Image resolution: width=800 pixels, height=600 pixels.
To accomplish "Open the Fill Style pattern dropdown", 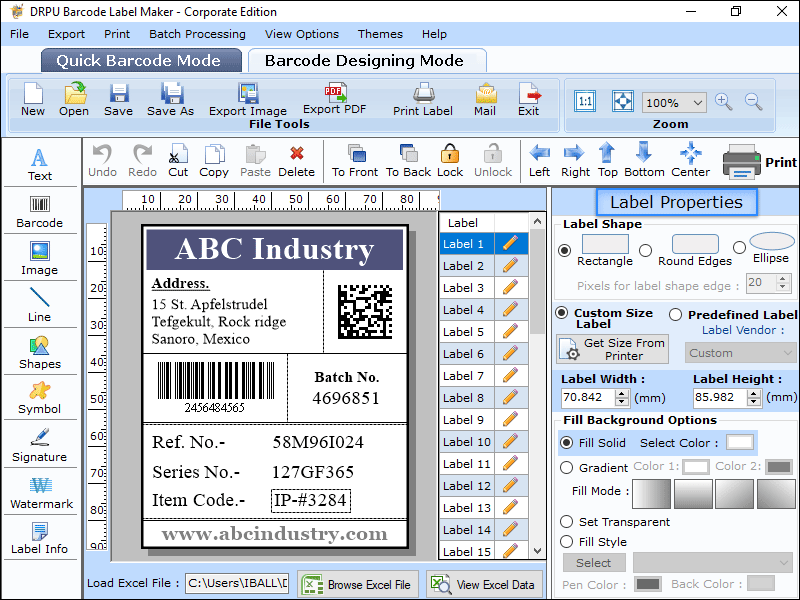I will point(713,562).
